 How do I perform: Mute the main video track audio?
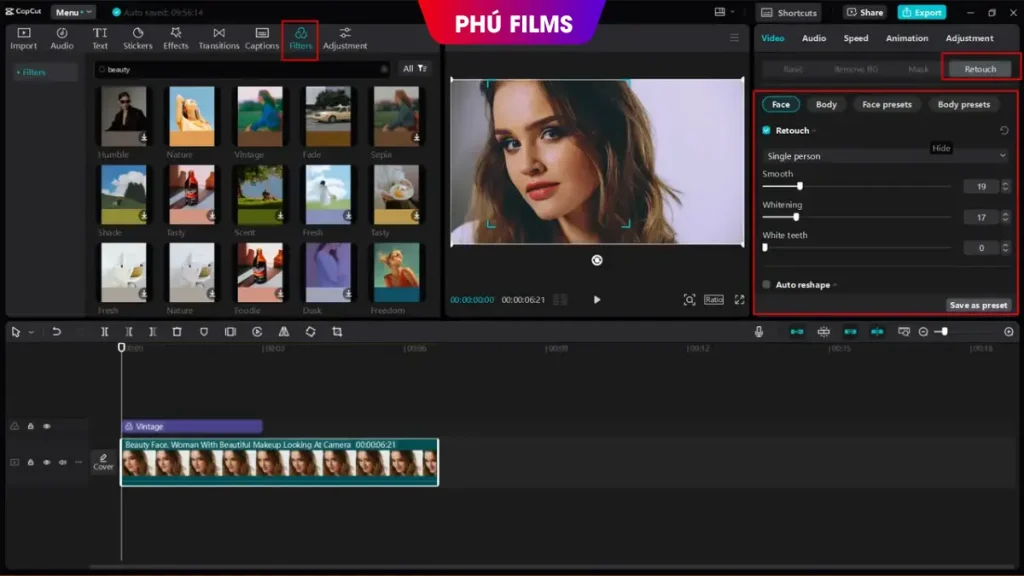tap(63, 462)
